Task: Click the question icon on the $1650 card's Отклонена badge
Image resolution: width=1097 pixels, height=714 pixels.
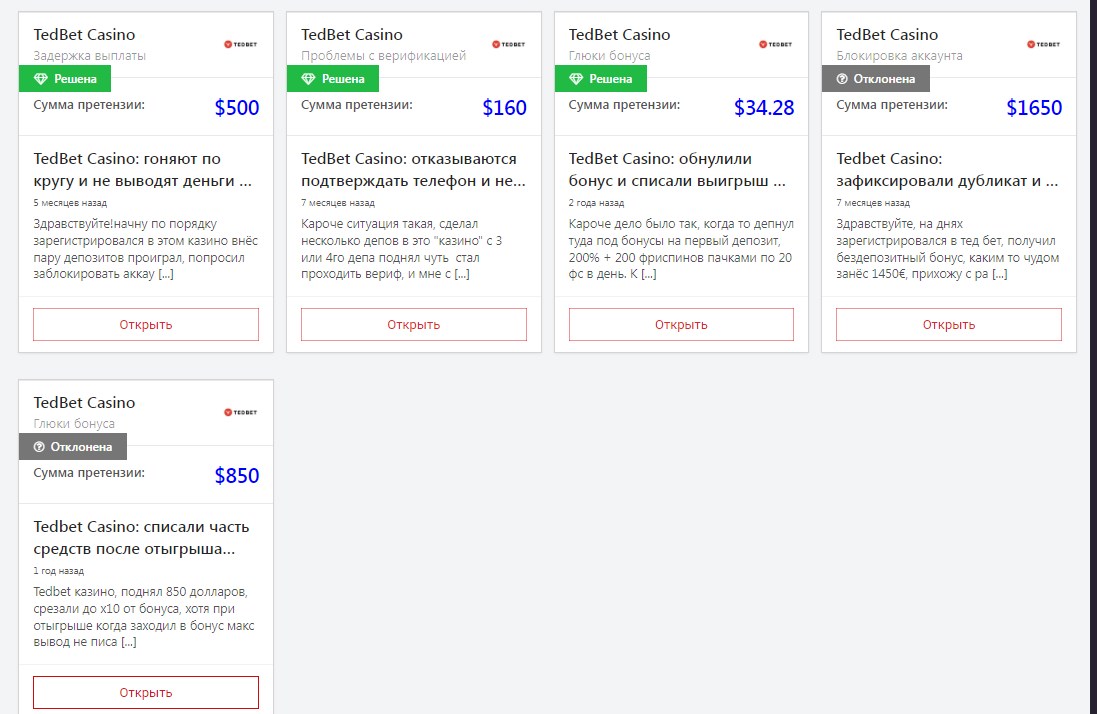Action: pos(842,79)
